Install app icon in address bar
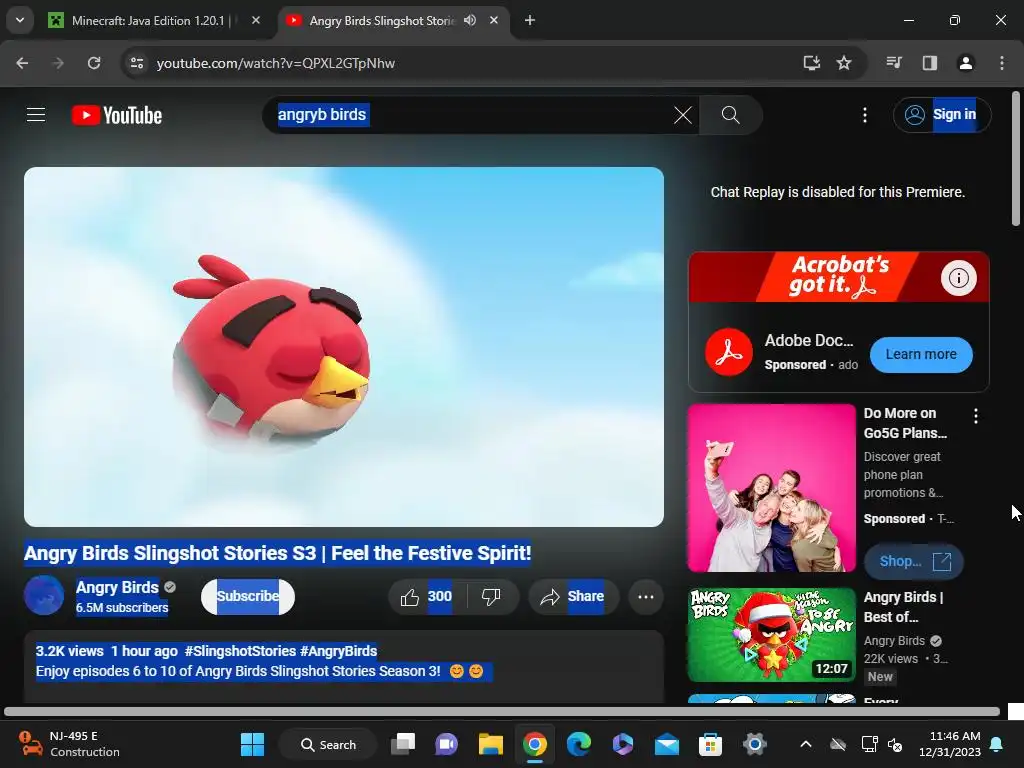 pyautogui.click(x=811, y=63)
